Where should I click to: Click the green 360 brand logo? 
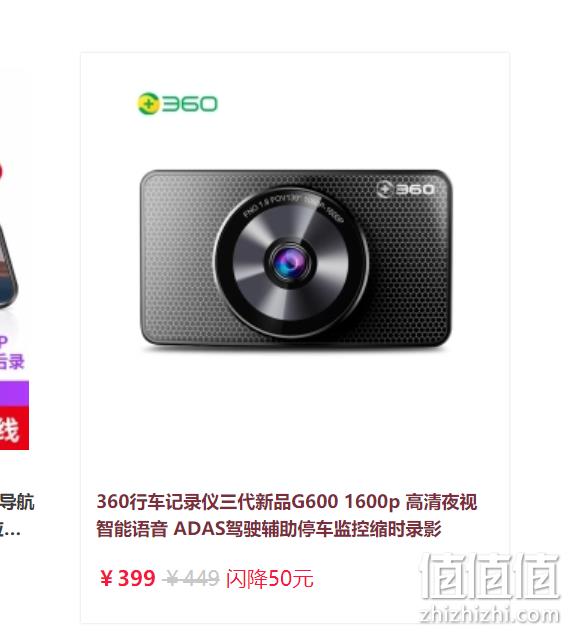tap(177, 104)
